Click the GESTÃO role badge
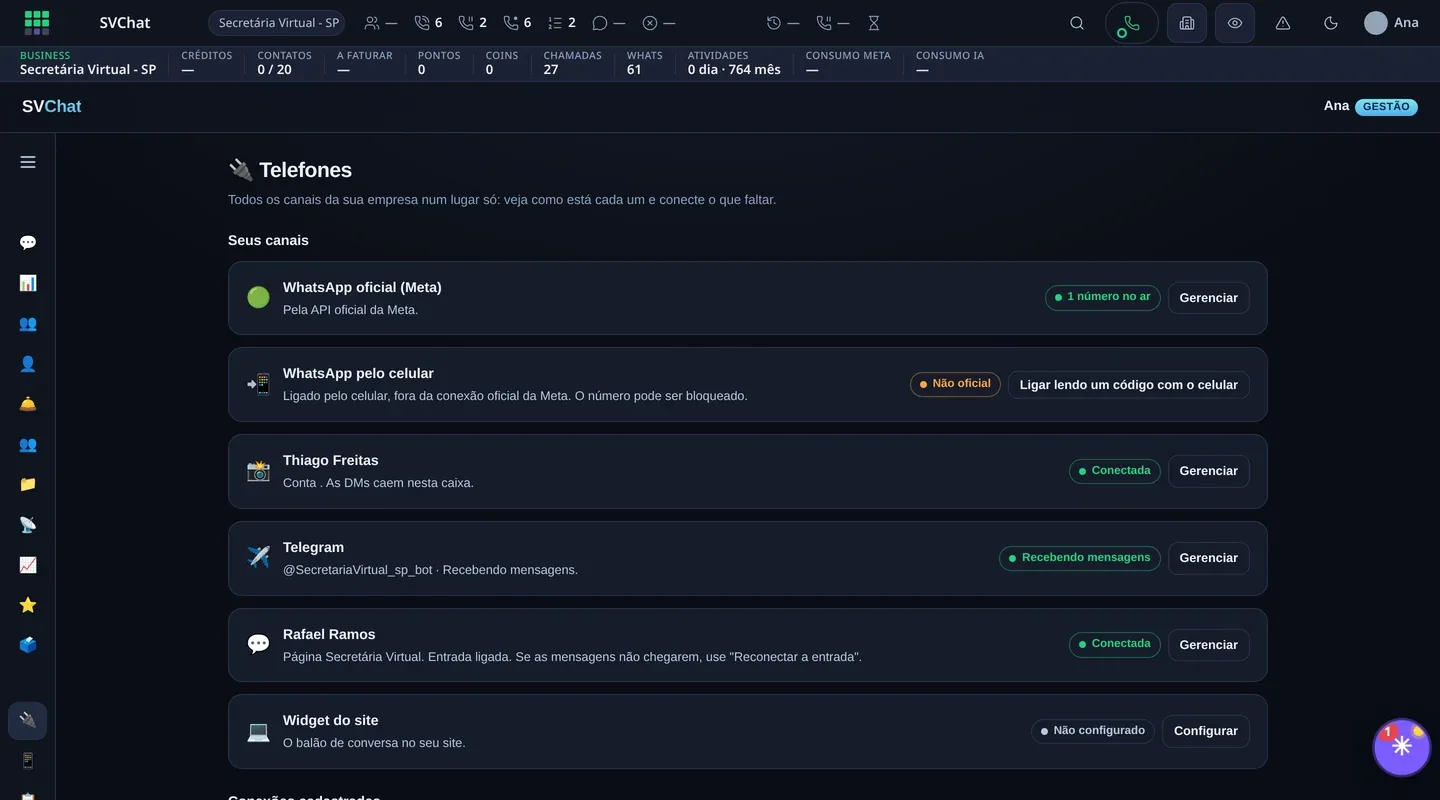Screen dimensions: 1440x800 coord(1386,107)
